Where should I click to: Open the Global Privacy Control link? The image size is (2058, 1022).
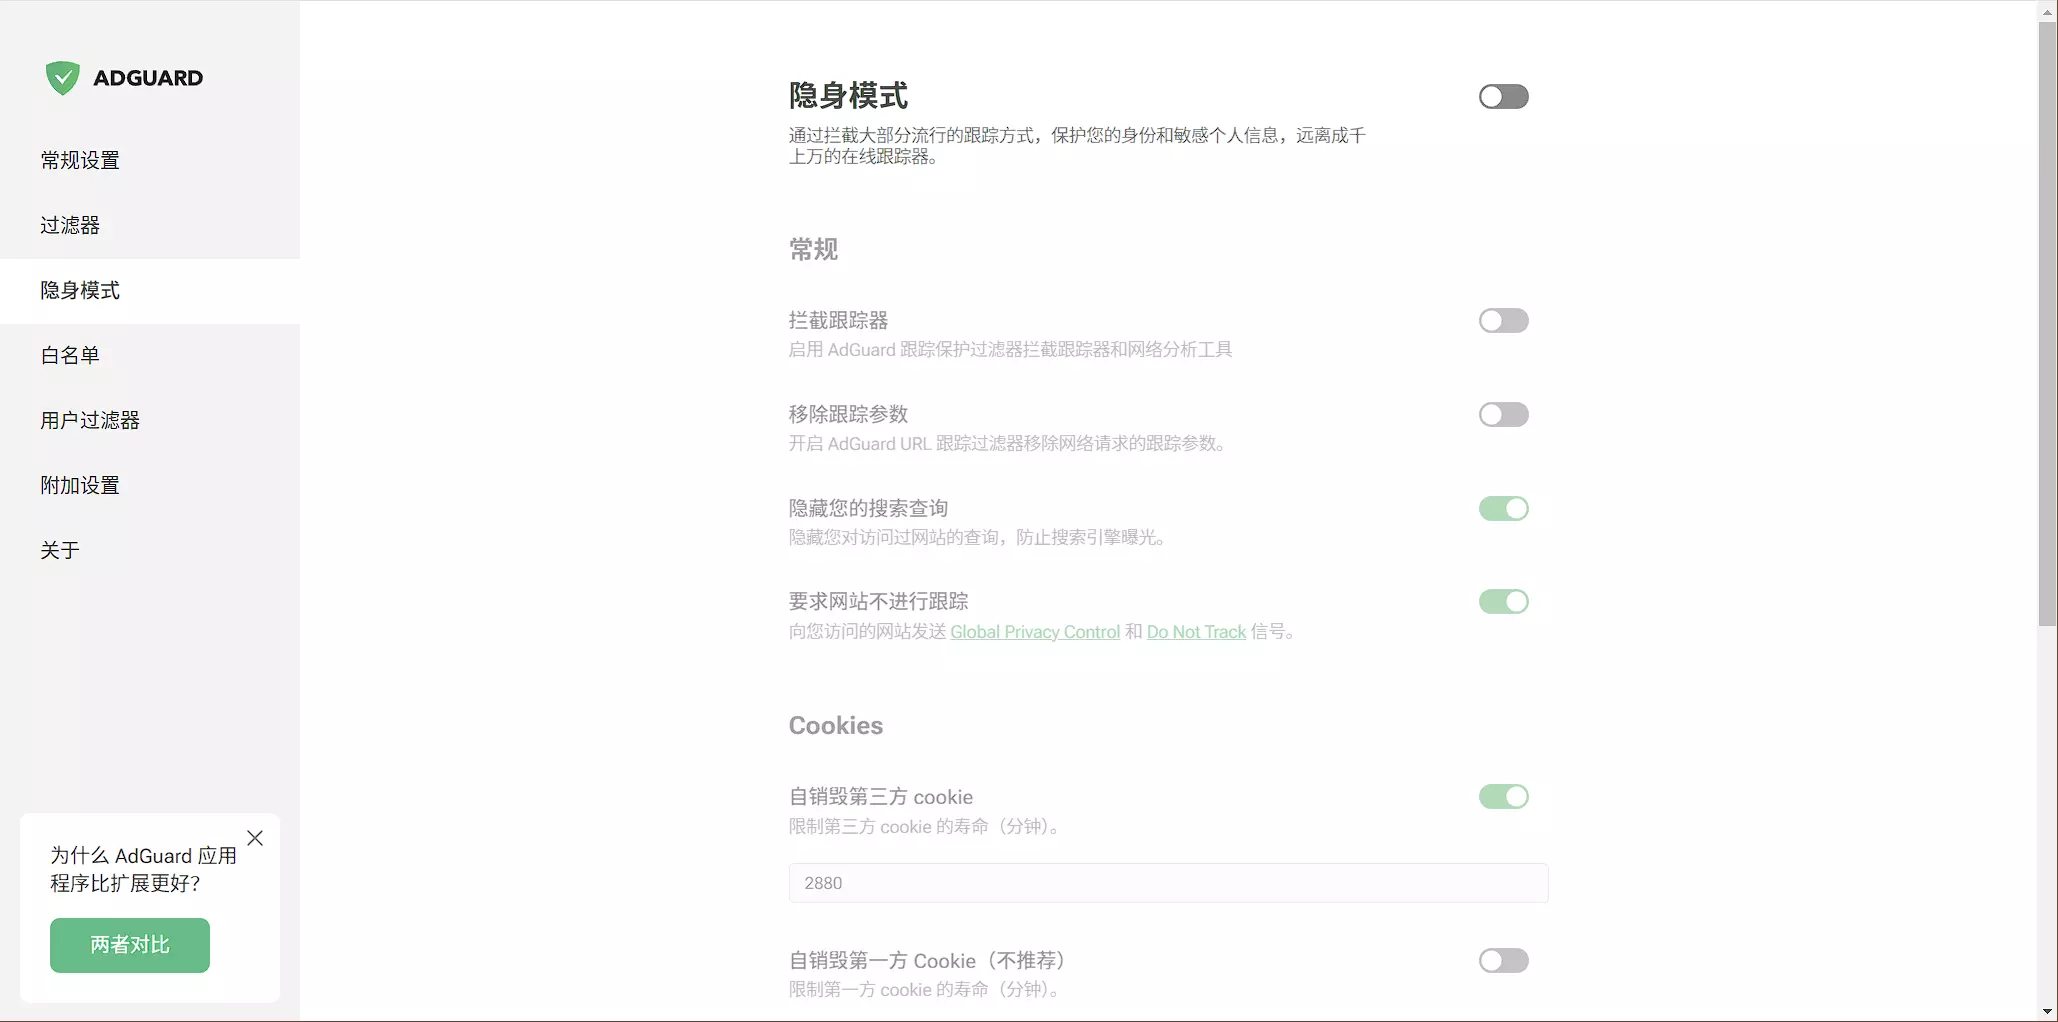click(1034, 632)
